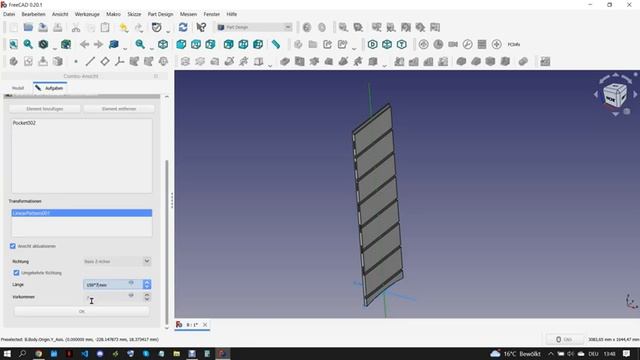
Task: Switch to the Aufgaben tab
Action: coord(50,88)
